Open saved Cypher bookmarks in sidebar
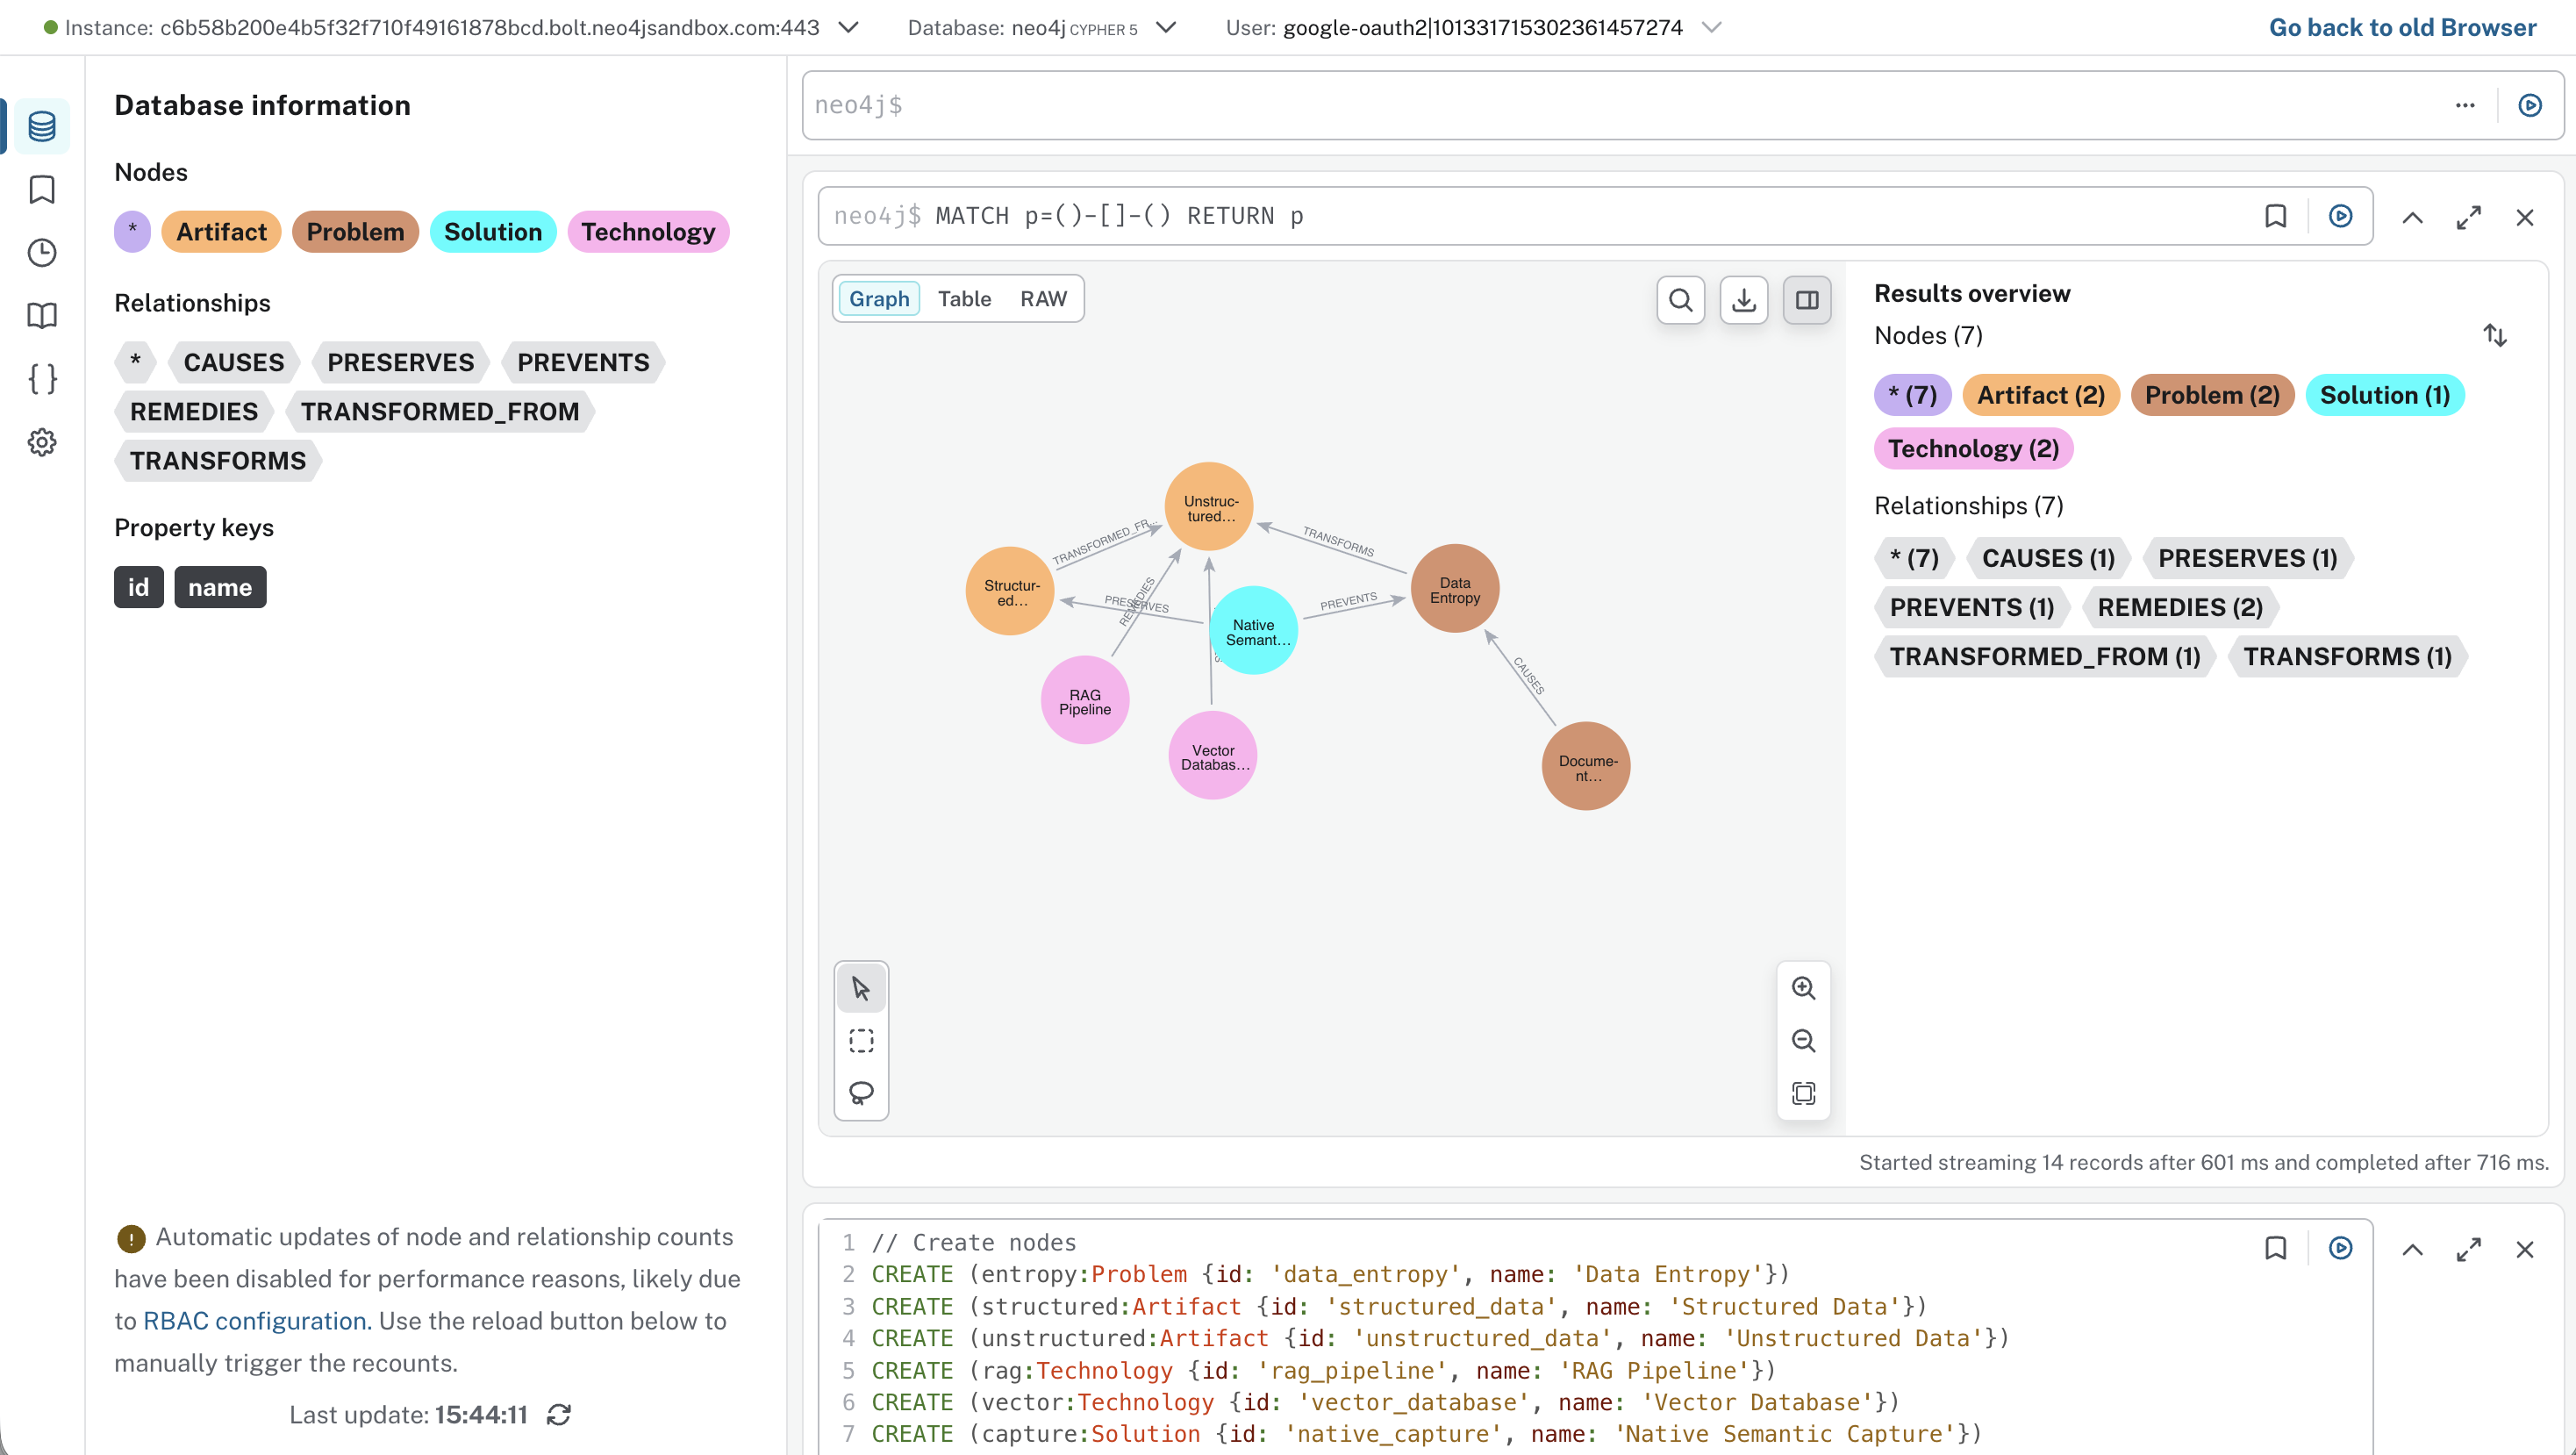Viewport: 2576px width, 1455px height. (x=42, y=189)
